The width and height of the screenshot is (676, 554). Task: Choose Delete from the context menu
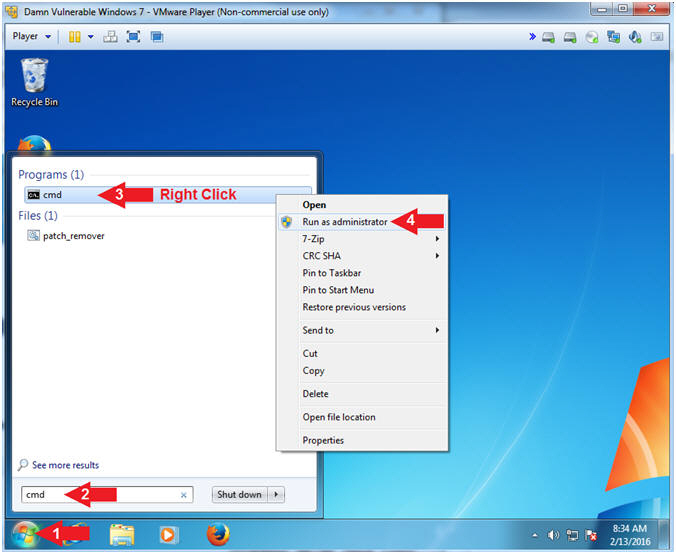pos(362,394)
